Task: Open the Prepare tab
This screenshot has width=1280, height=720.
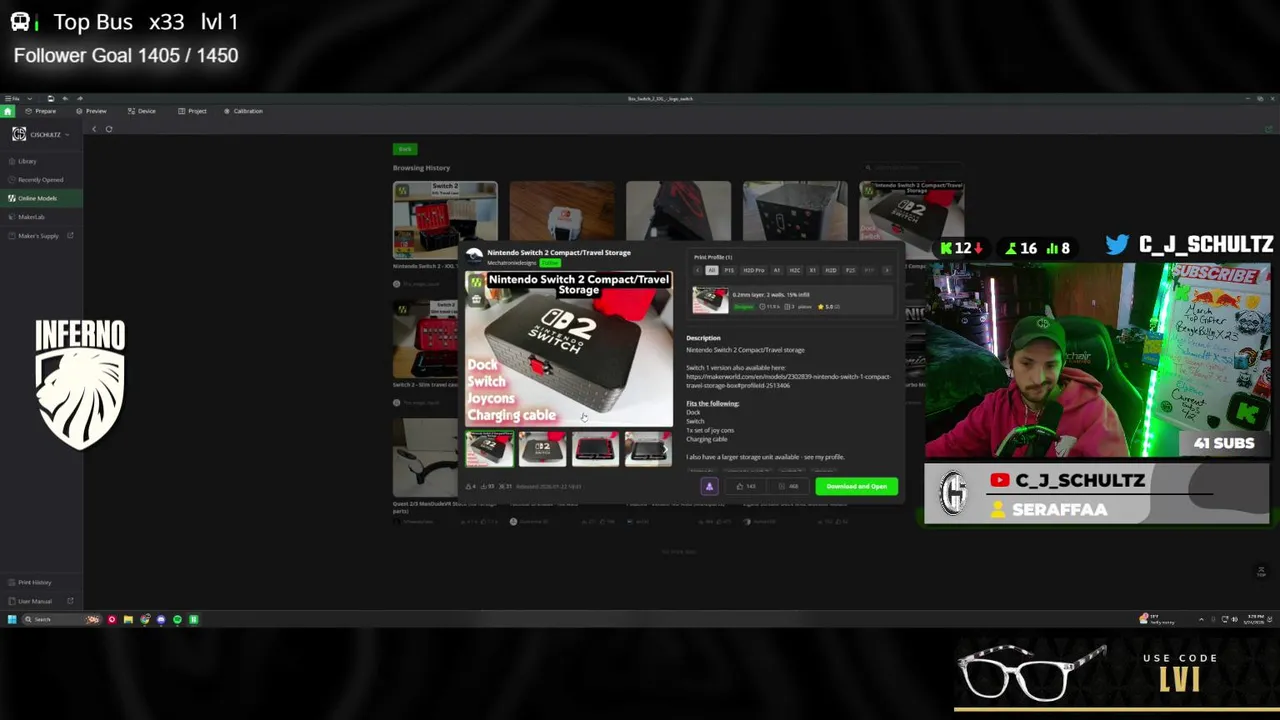Action: pos(41,111)
